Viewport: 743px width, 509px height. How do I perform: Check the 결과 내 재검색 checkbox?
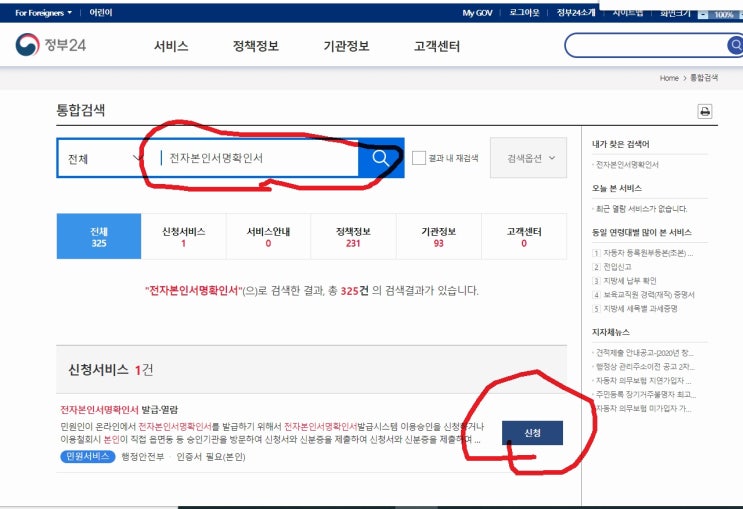(x=418, y=158)
